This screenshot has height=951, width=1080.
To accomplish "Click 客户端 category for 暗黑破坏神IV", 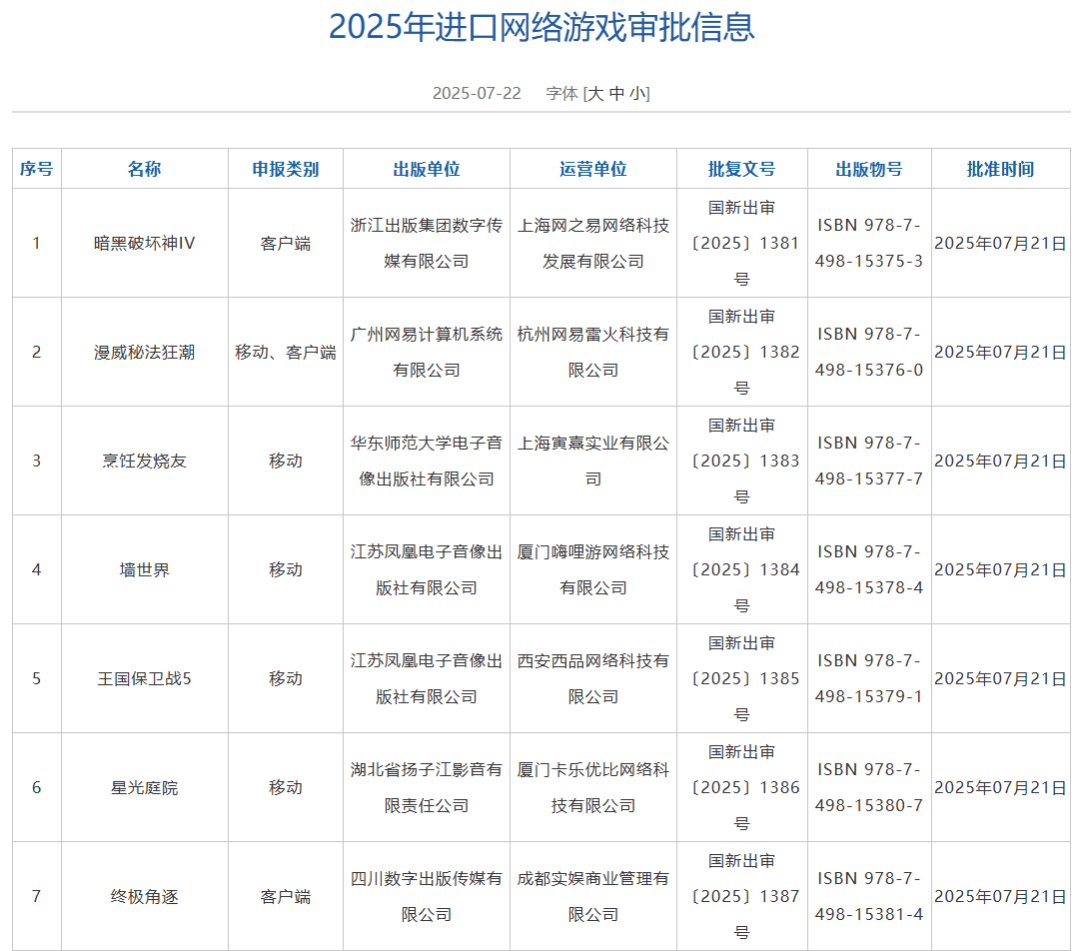I will (285, 243).
